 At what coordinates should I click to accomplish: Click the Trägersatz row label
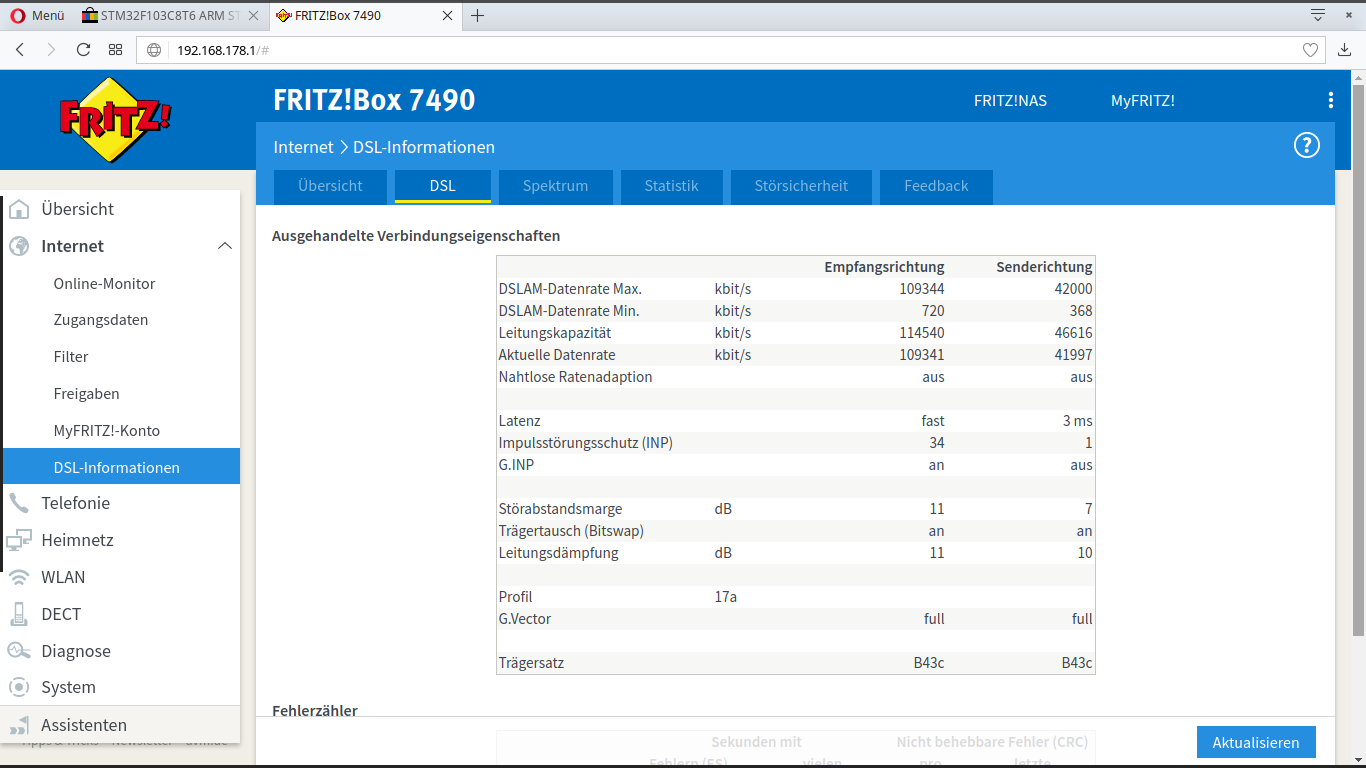[x=531, y=663]
